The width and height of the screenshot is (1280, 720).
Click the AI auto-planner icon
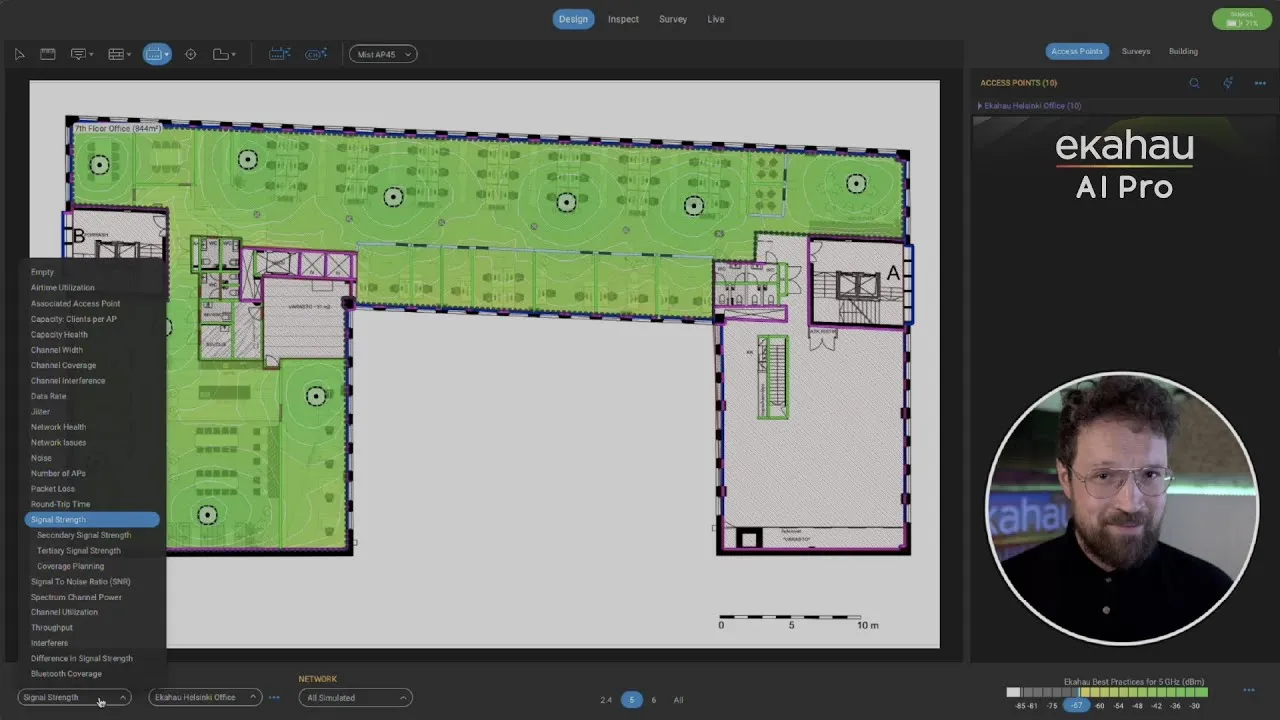coord(280,54)
